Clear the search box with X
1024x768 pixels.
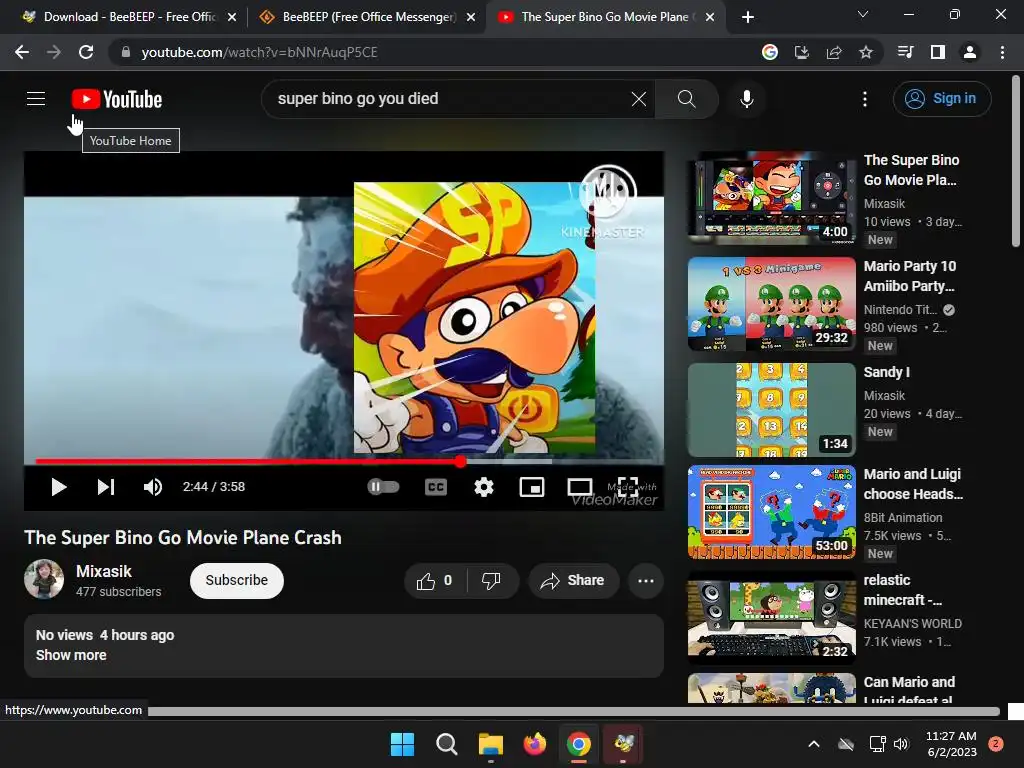[x=639, y=99]
